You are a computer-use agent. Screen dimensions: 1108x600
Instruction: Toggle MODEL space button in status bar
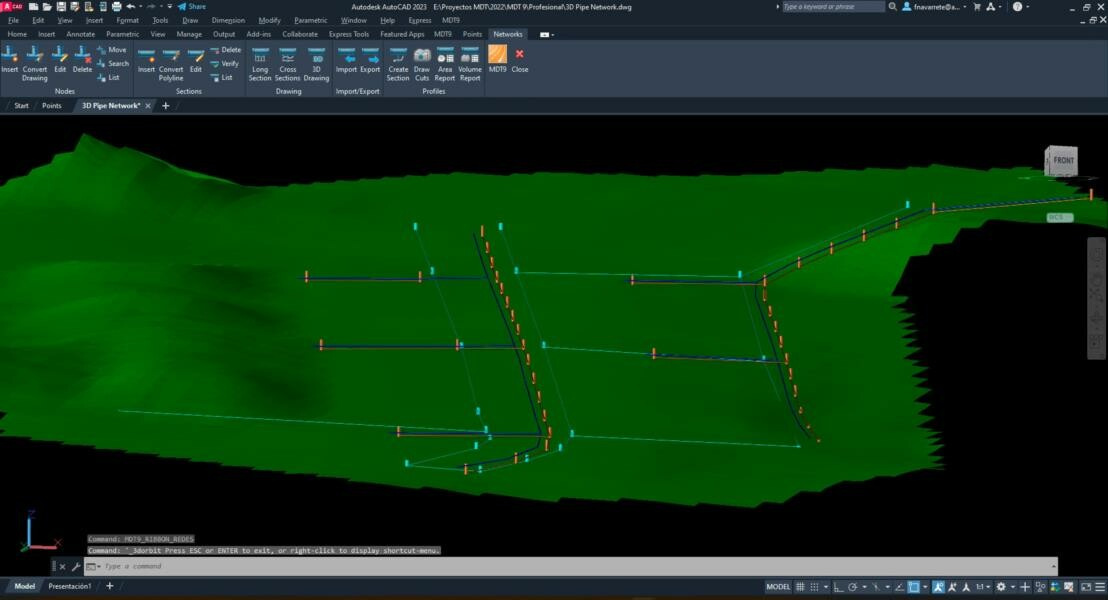pyautogui.click(x=778, y=587)
